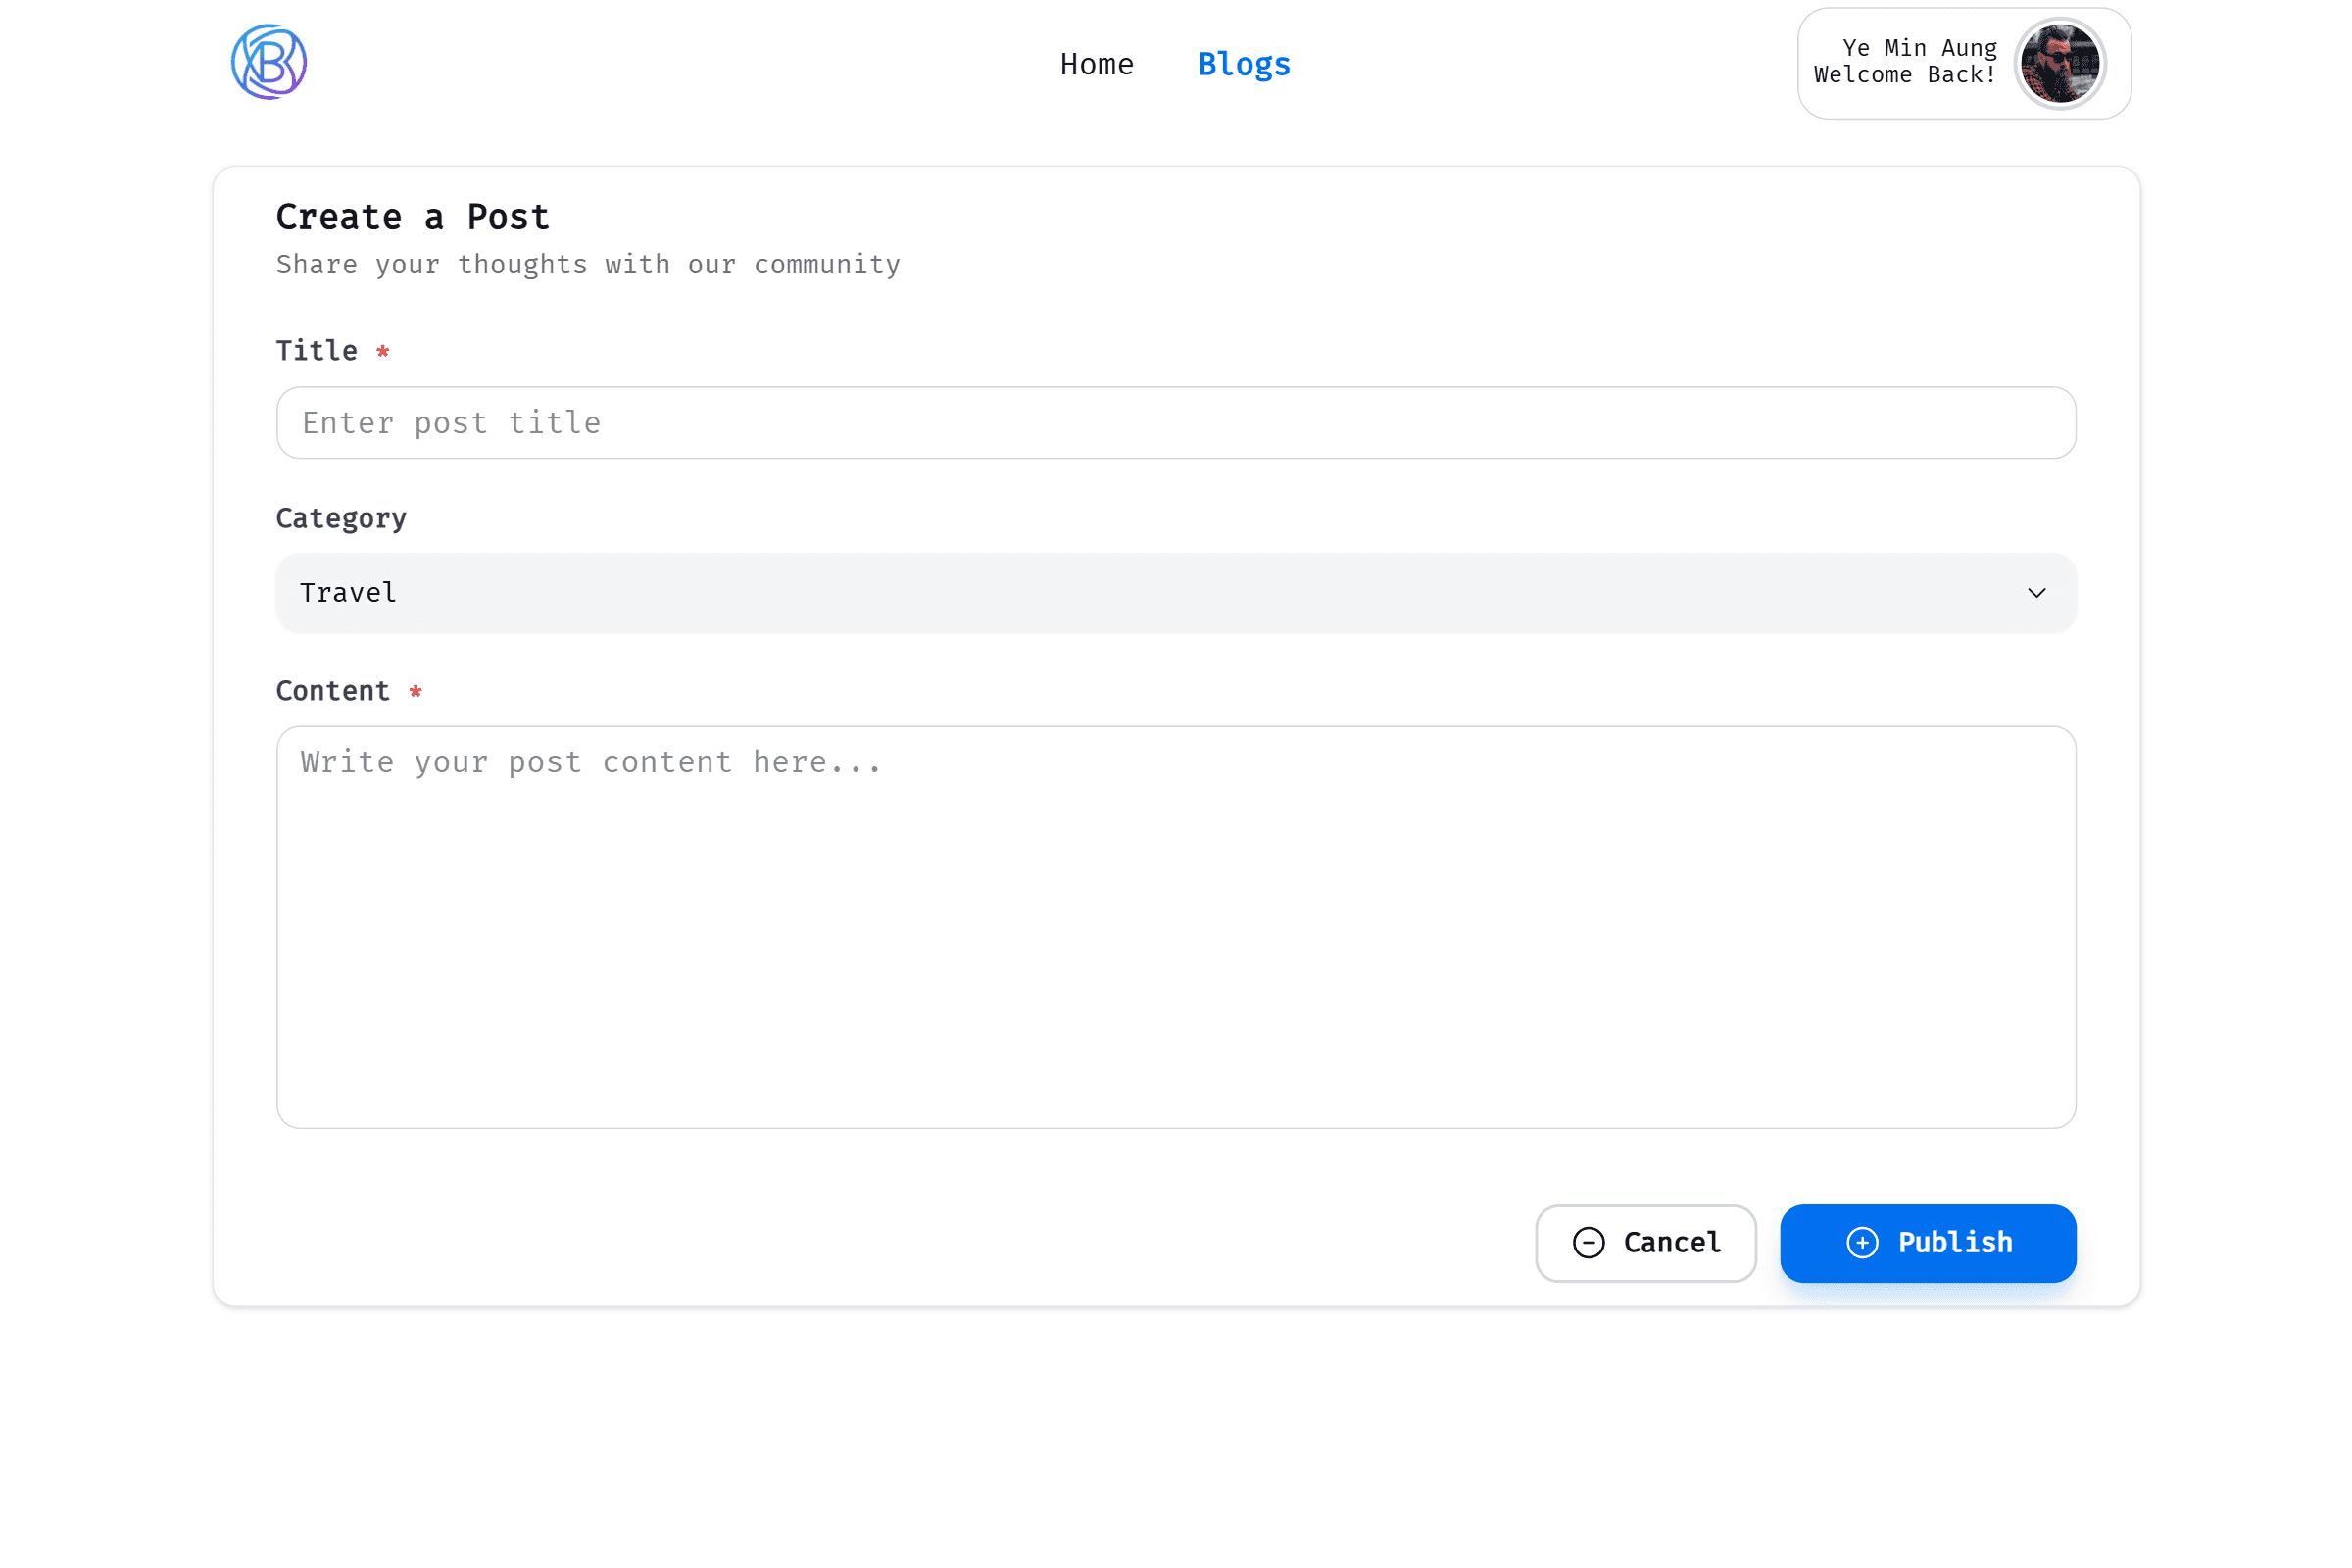Click the minus circle icon in Cancel
Screen dimensions: 2352x1568
[x=1589, y=1243]
